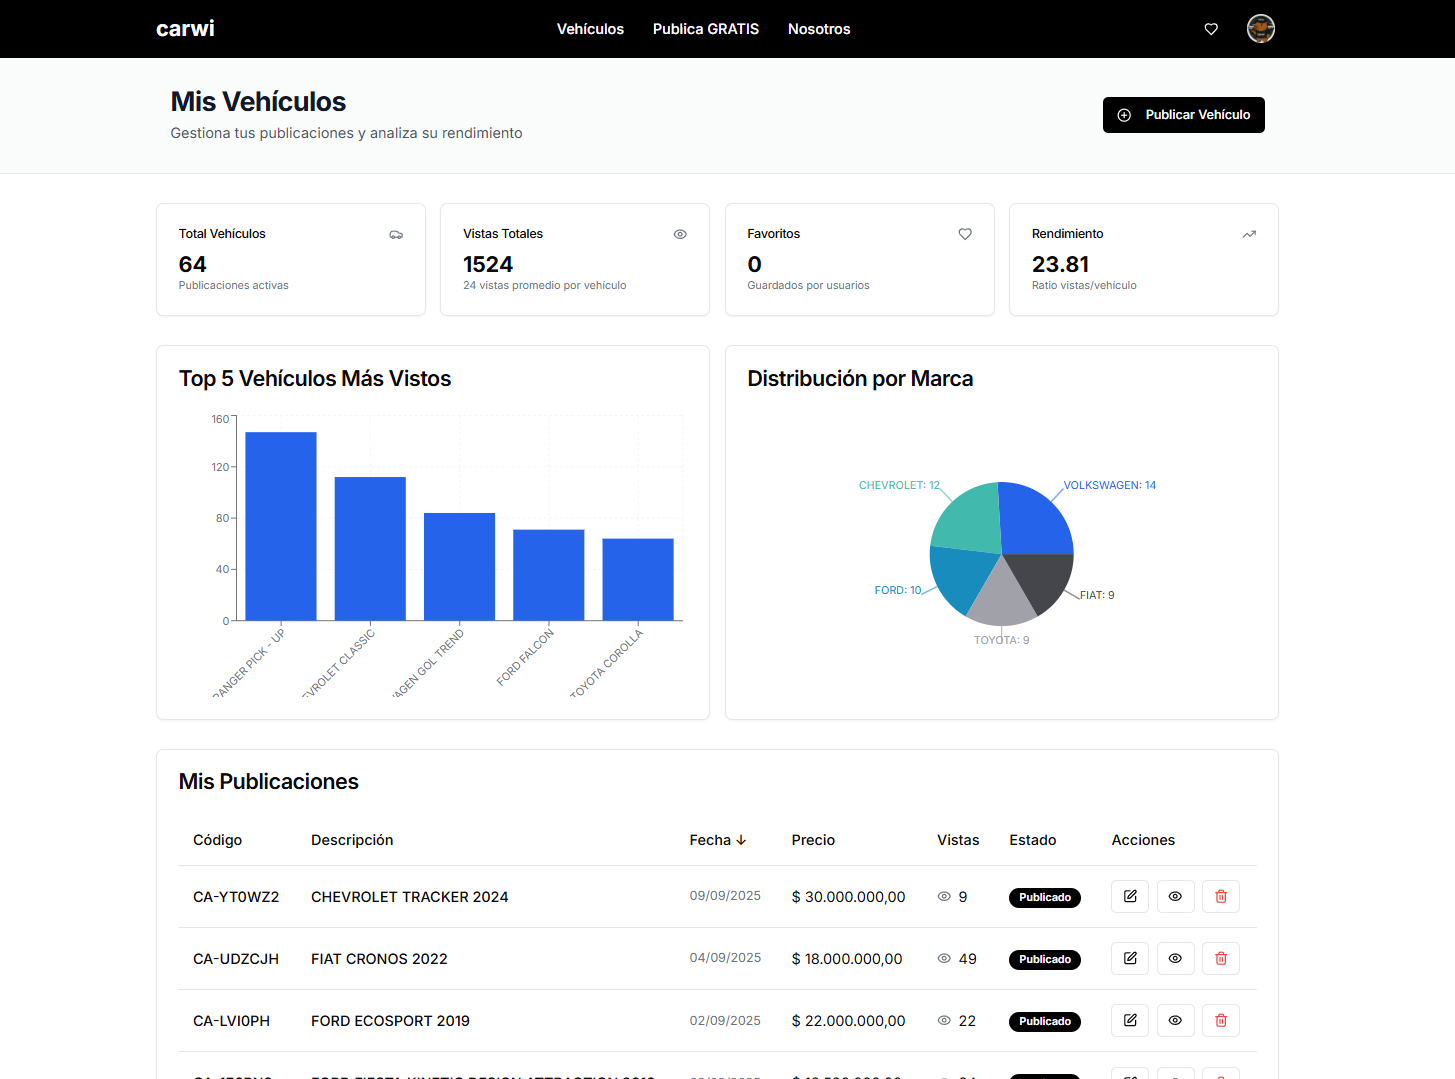Screen dimensions: 1455x1079
Task: Click the eye views icon showing 49
Action: point(944,959)
